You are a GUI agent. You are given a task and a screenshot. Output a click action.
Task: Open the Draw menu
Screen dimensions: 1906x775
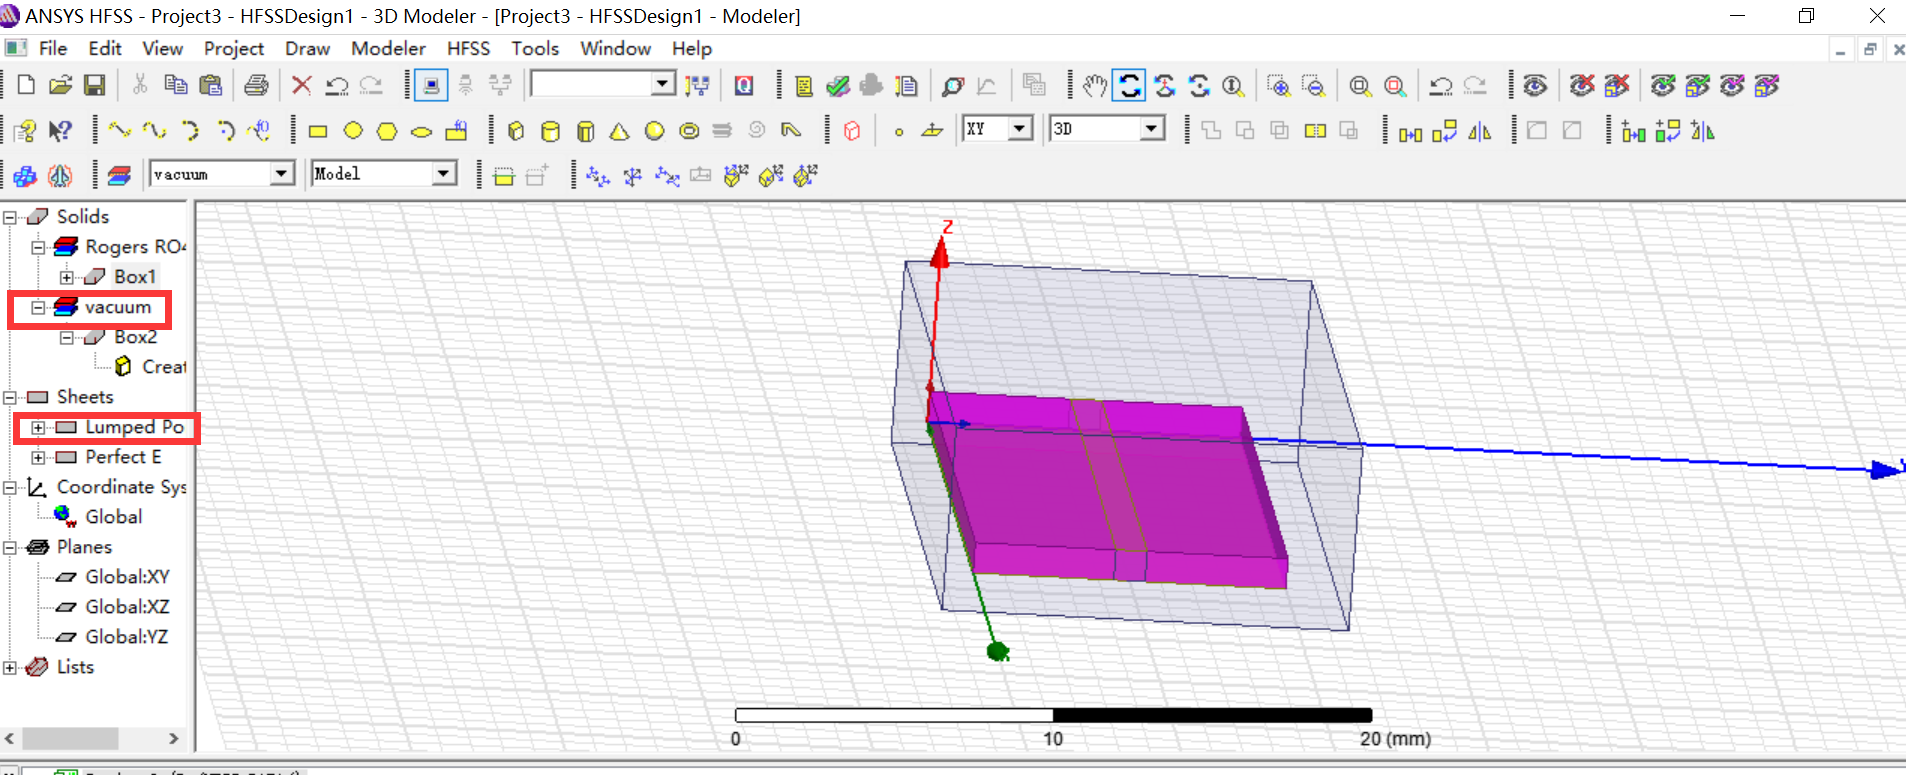tap(307, 48)
